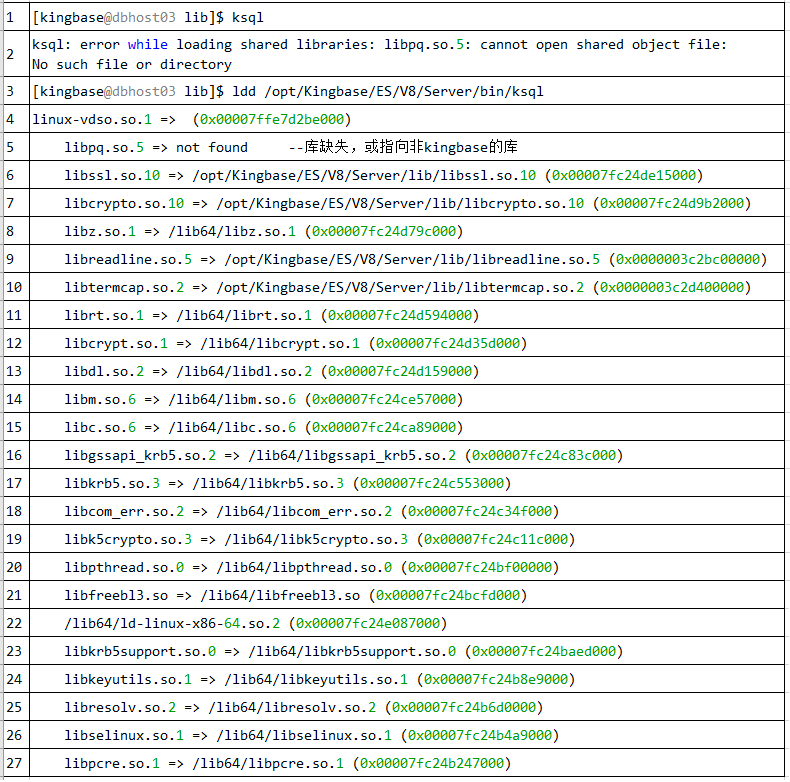Click the libkrb5.so.3 line
The image size is (790, 782).
(x=288, y=484)
